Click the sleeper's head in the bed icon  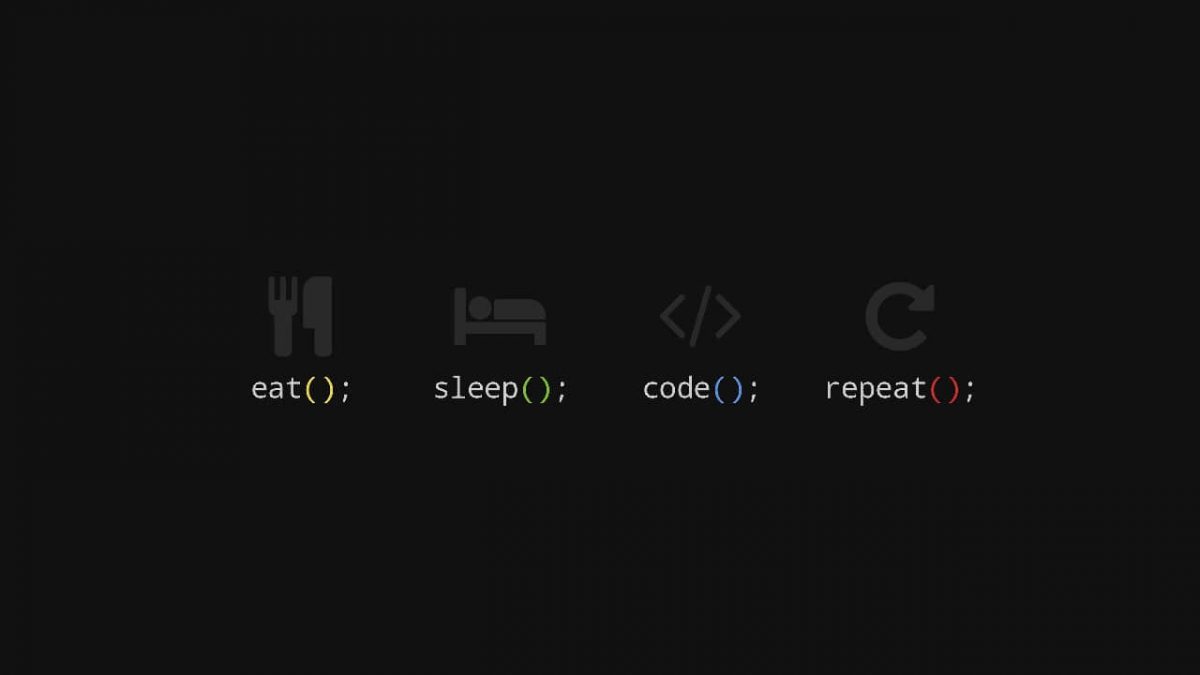click(480, 306)
